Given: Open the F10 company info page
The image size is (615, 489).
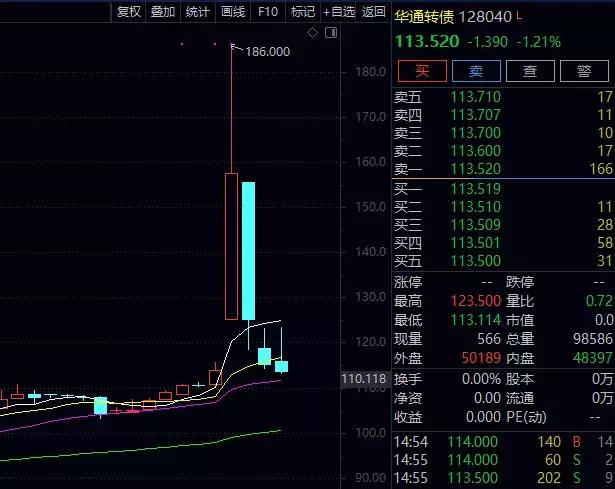Looking at the screenshot, I should point(268,12).
